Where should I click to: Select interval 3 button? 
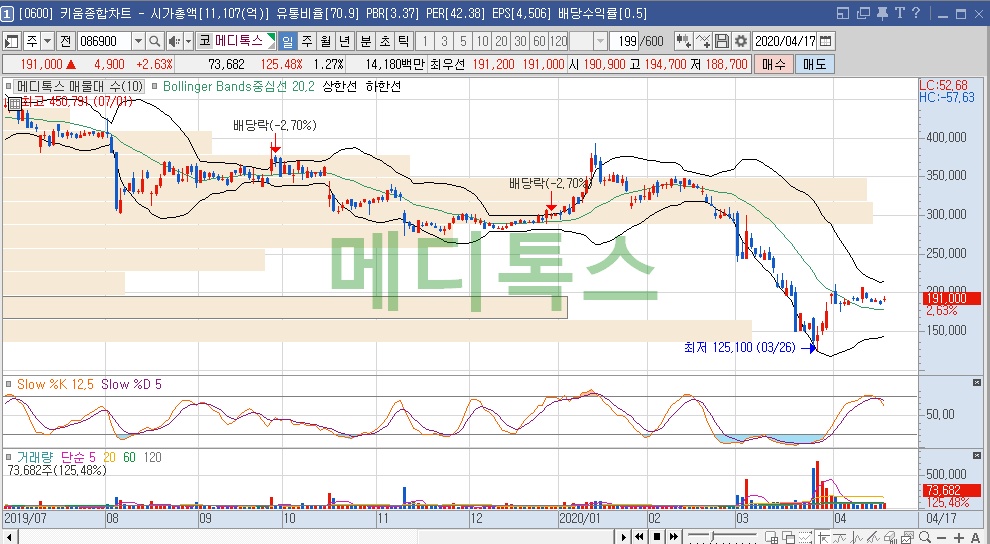444,42
